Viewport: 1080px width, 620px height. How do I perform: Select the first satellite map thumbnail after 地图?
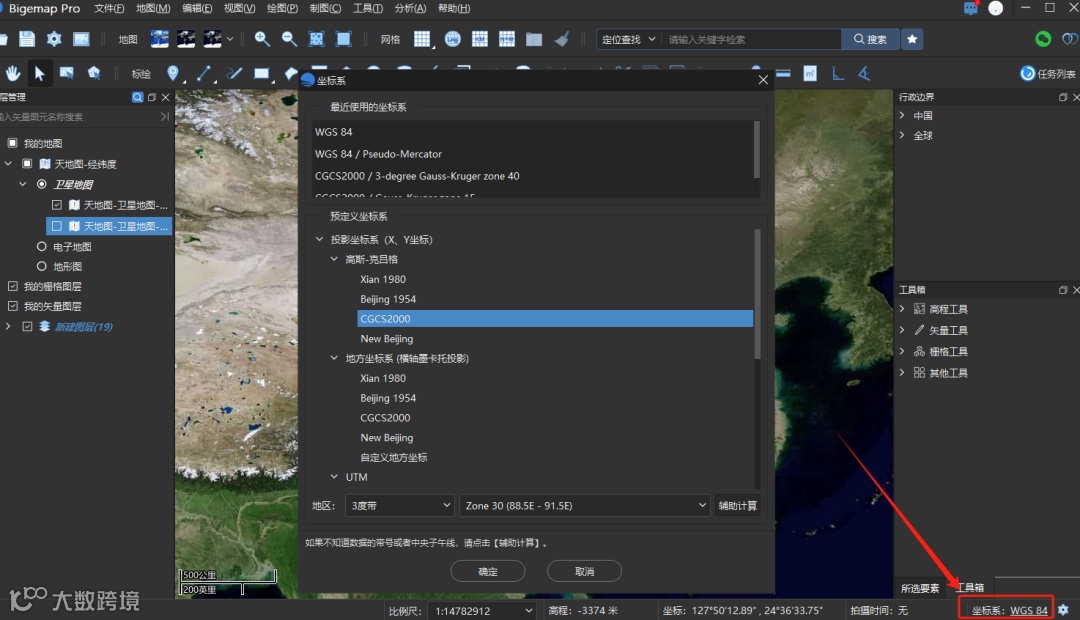coord(159,39)
